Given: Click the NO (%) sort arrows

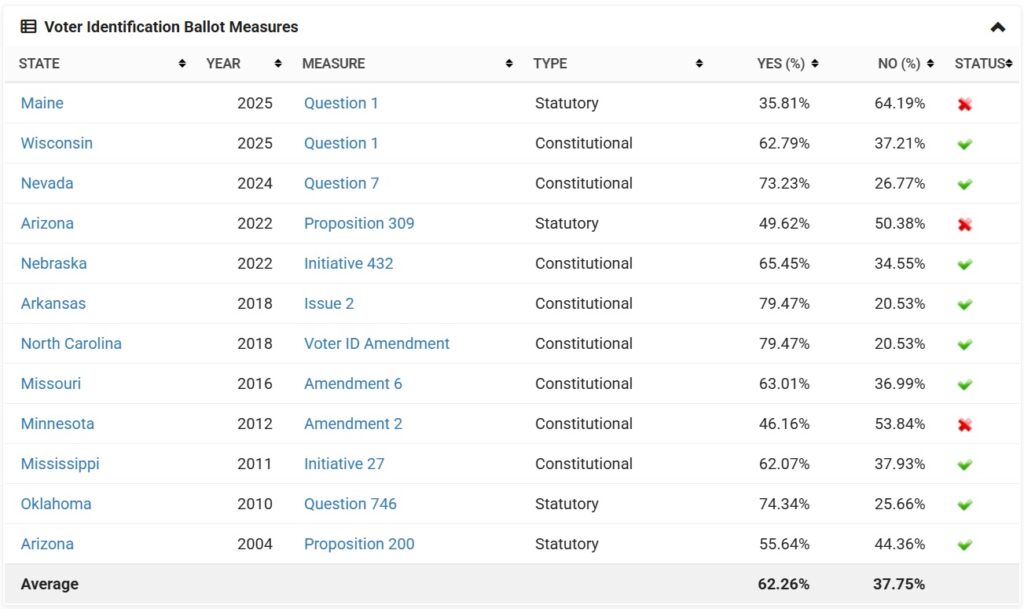Looking at the screenshot, I should (931, 64).
